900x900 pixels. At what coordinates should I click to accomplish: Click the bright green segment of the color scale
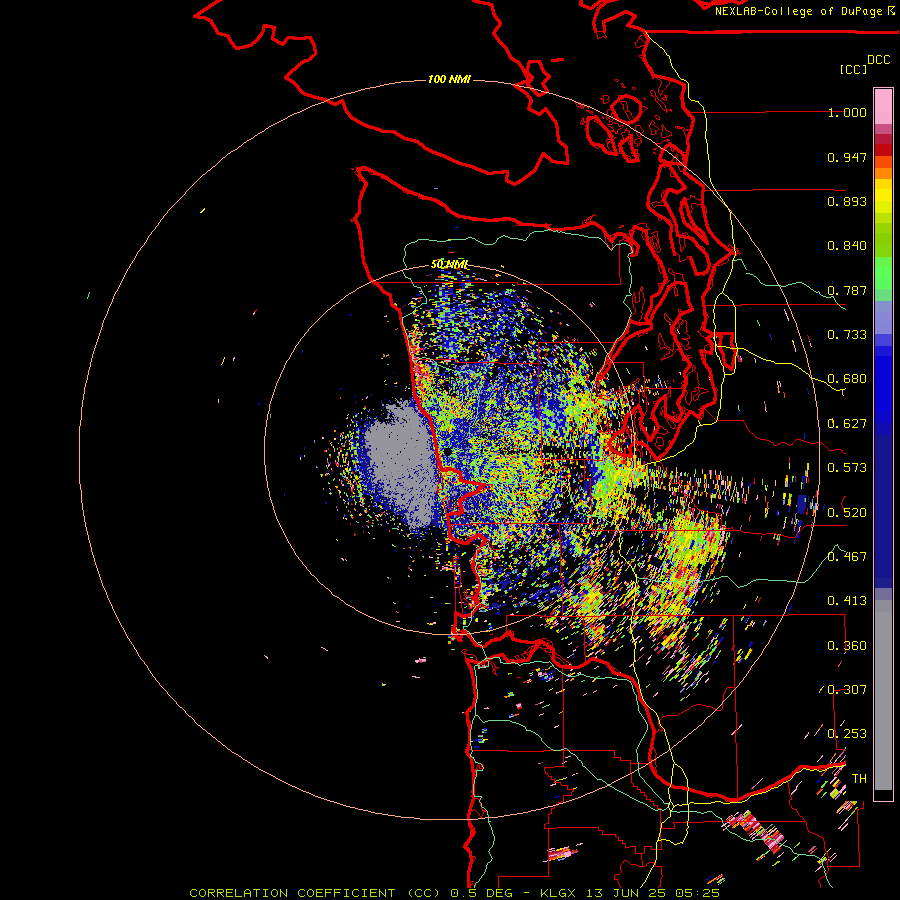tap(883, 273)
